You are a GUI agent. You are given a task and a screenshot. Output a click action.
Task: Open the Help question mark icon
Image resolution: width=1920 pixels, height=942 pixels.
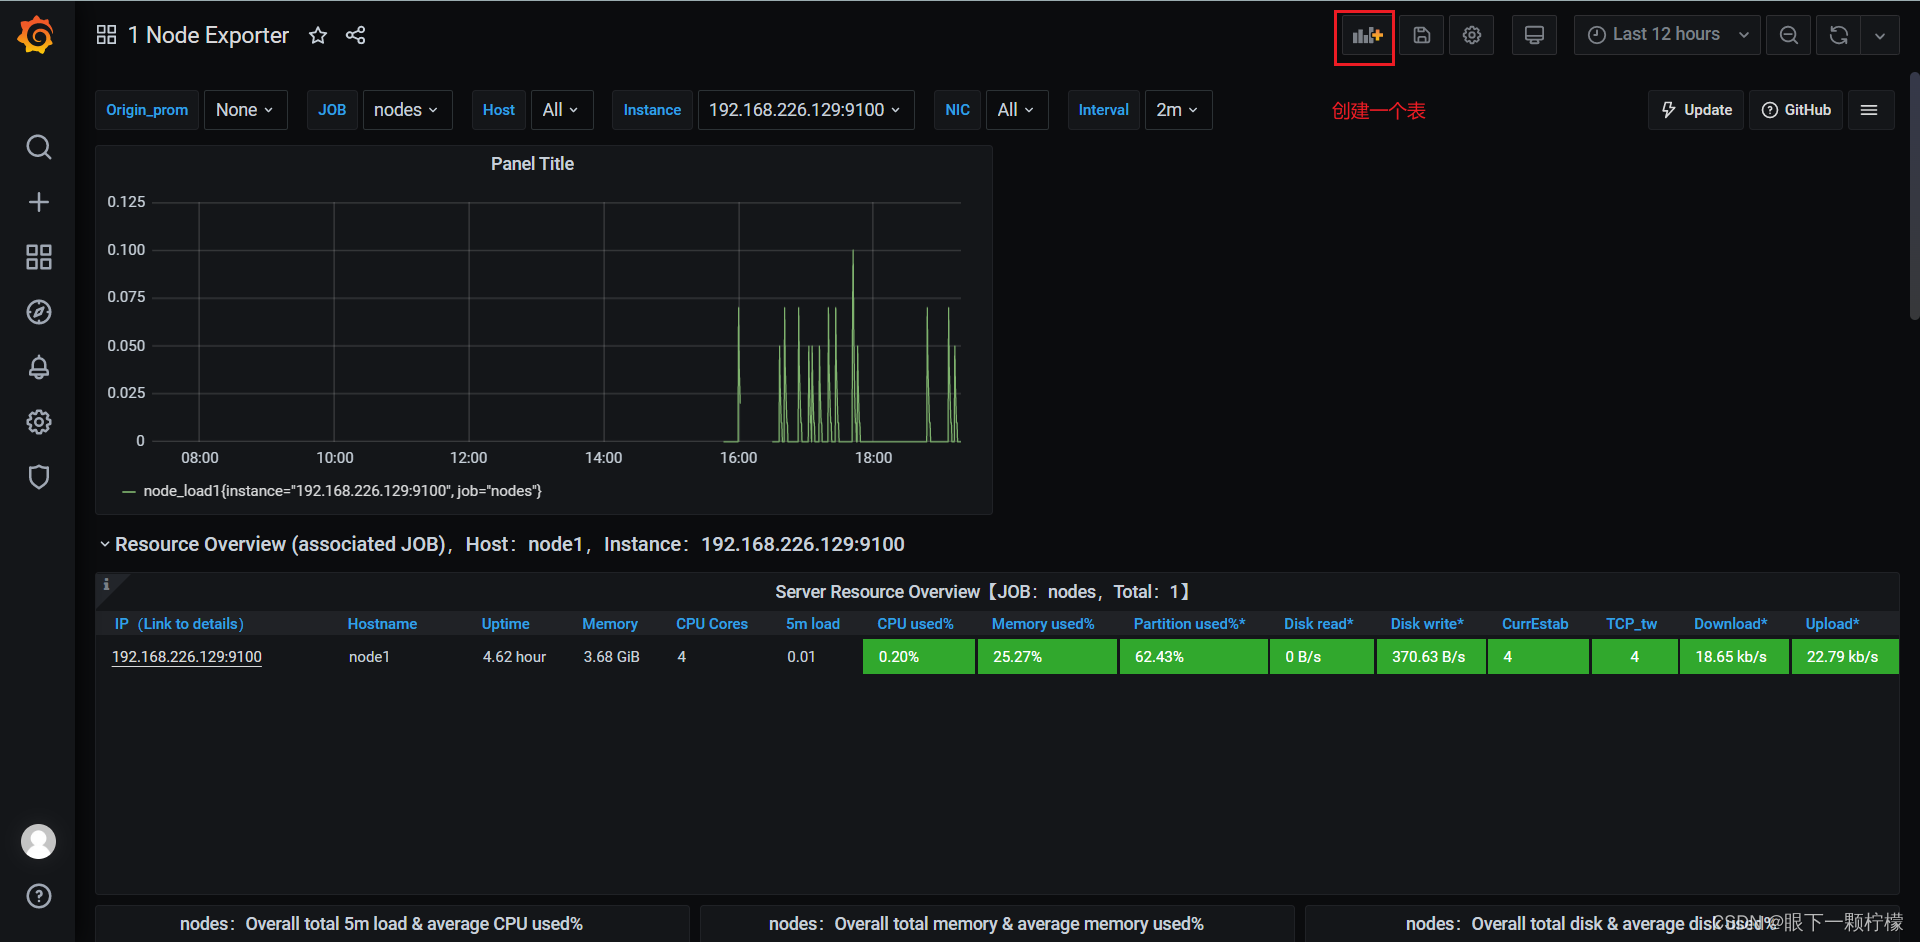tap(38, 896)
